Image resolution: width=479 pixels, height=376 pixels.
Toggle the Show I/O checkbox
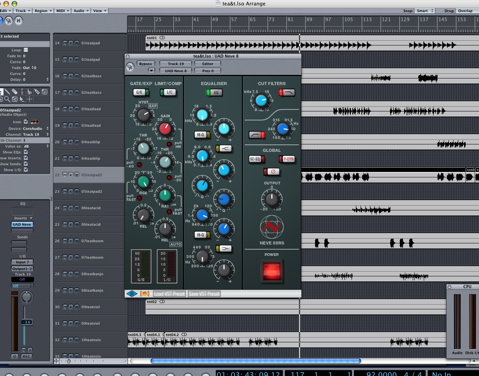tap(26, 170)
